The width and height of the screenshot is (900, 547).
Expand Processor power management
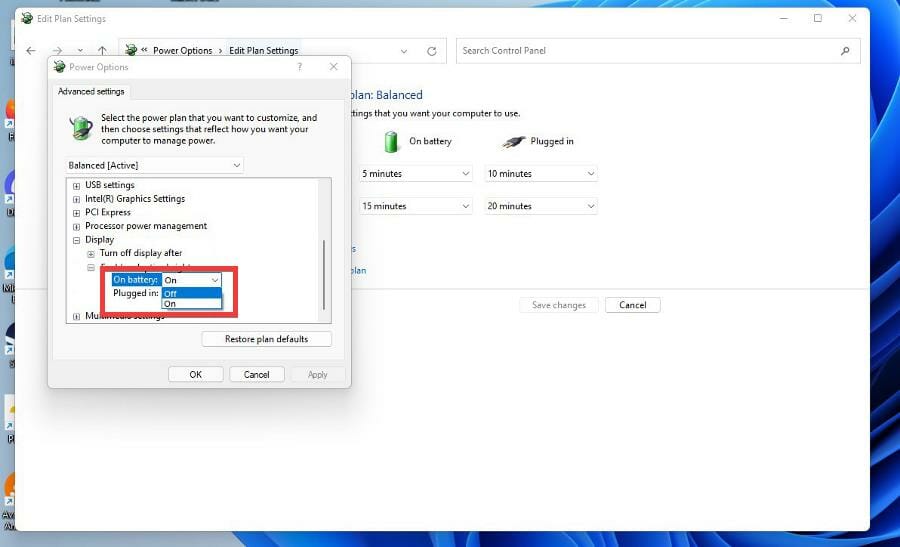[x=77, y=227]
